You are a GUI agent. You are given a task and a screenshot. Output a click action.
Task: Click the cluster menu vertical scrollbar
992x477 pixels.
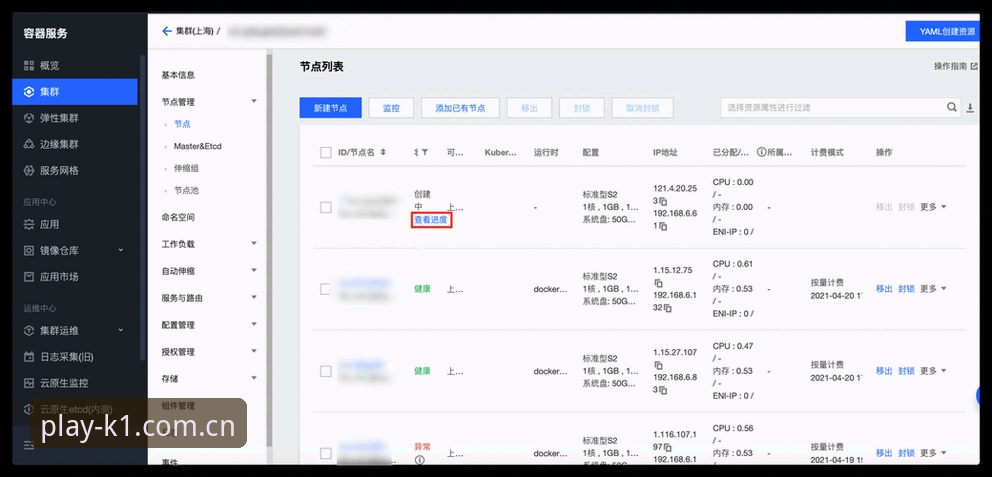coord(270,250)
